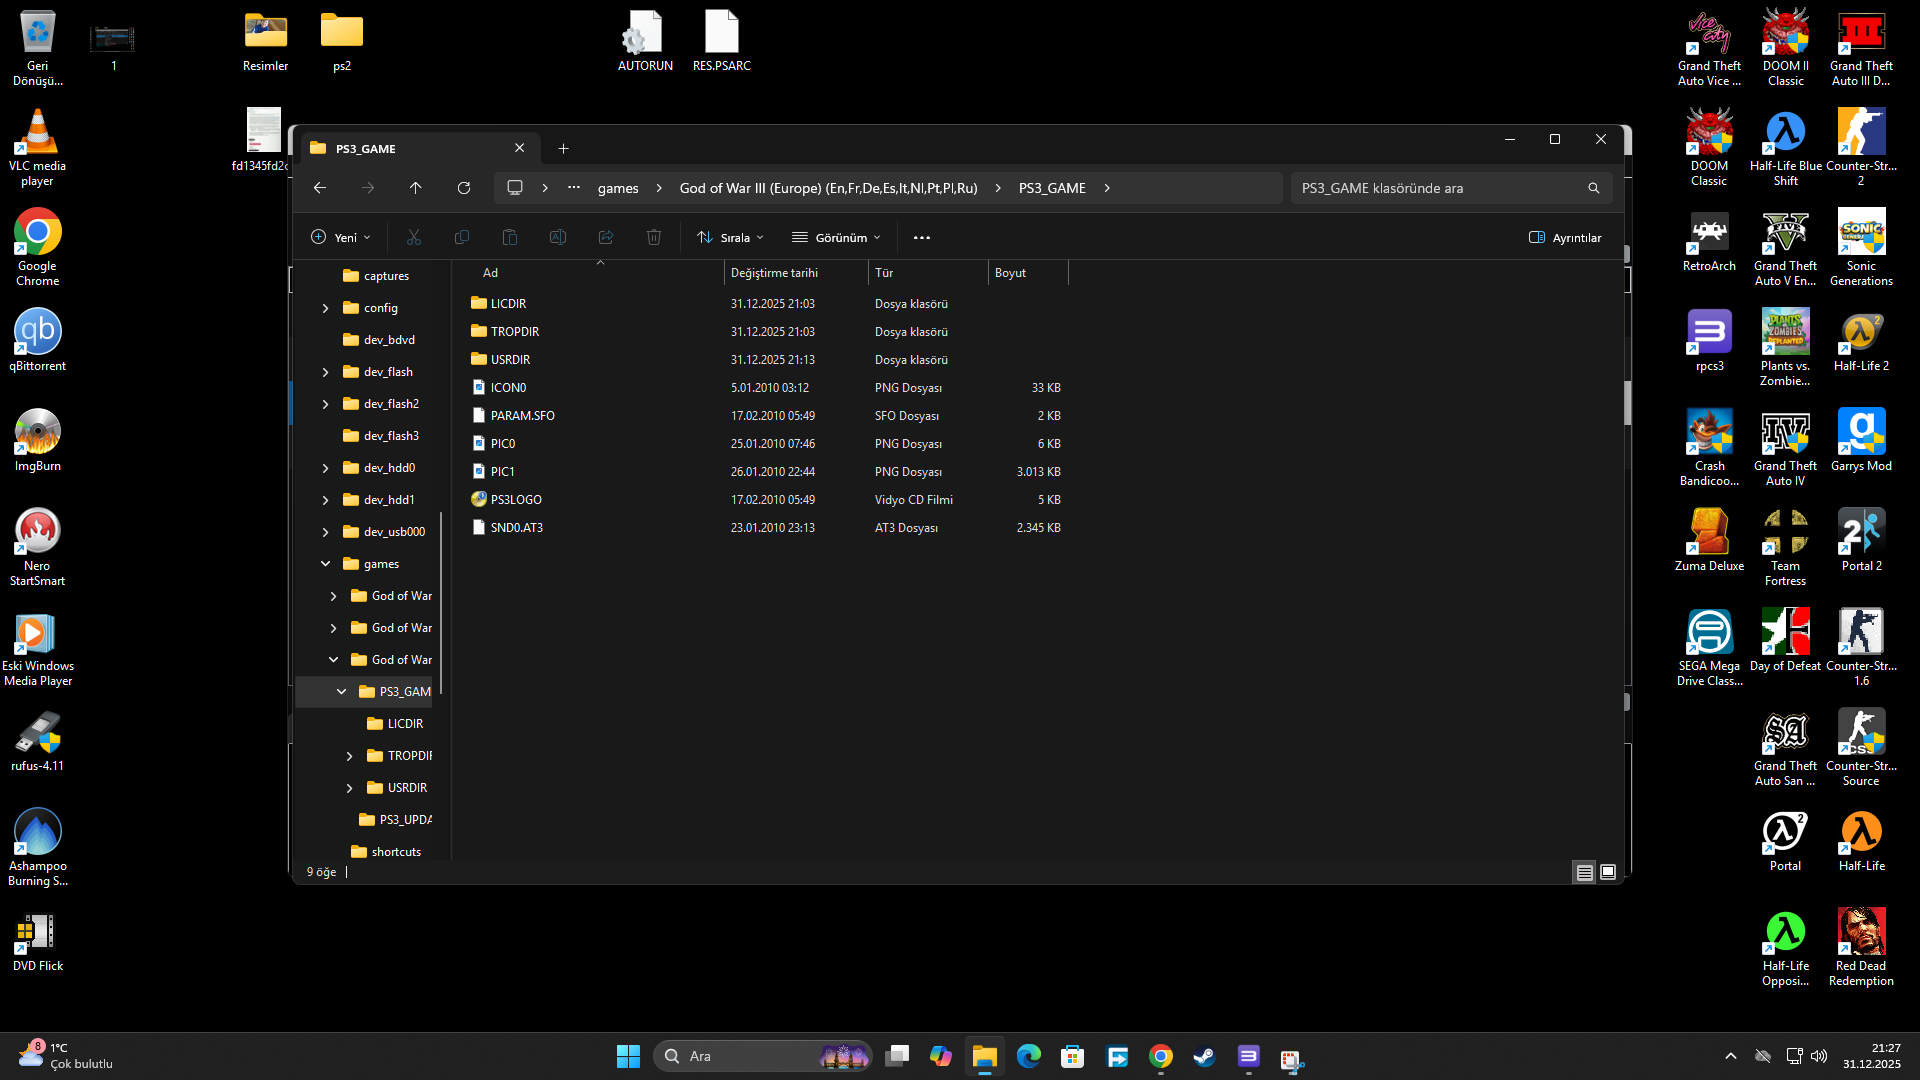Collapse the games tree folder
Screen dimensions: 1920x1080
[x=325, y=564]
